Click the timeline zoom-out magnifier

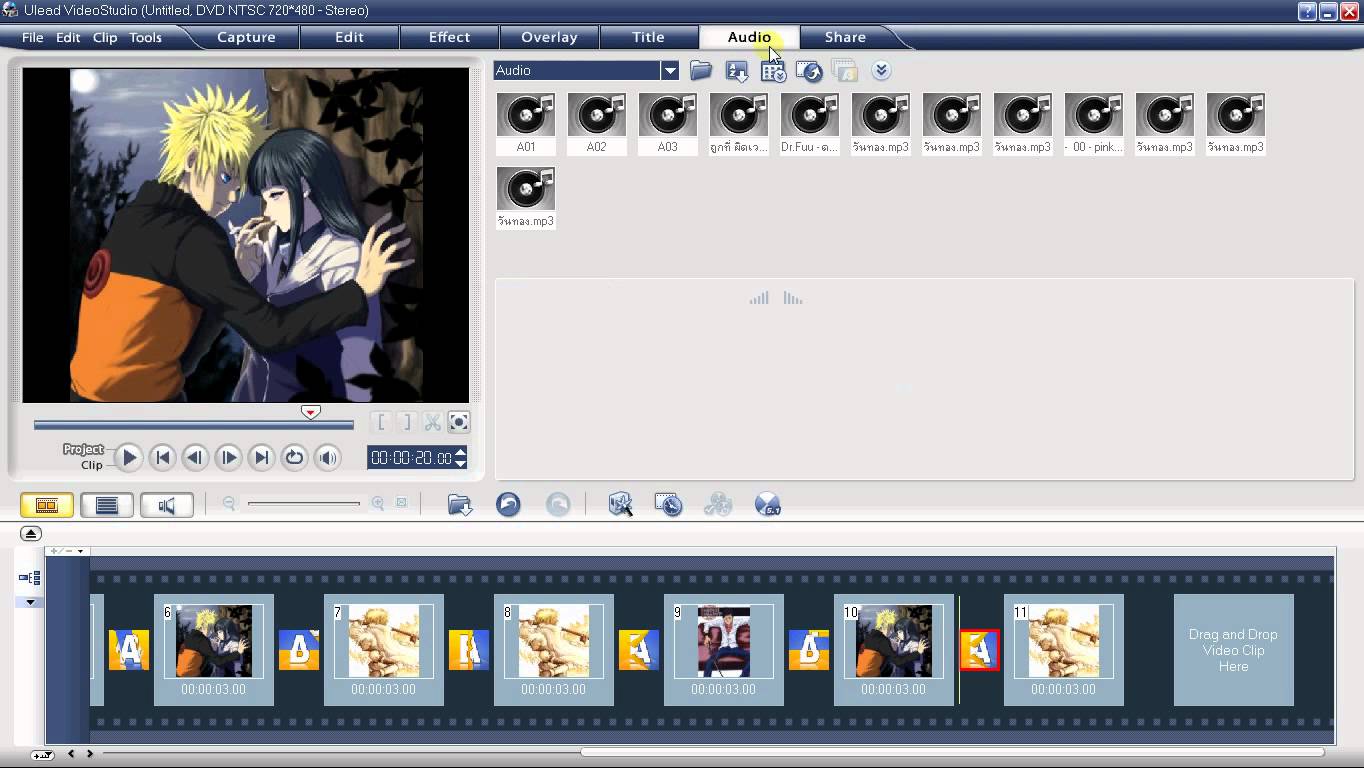click(229, 503)
